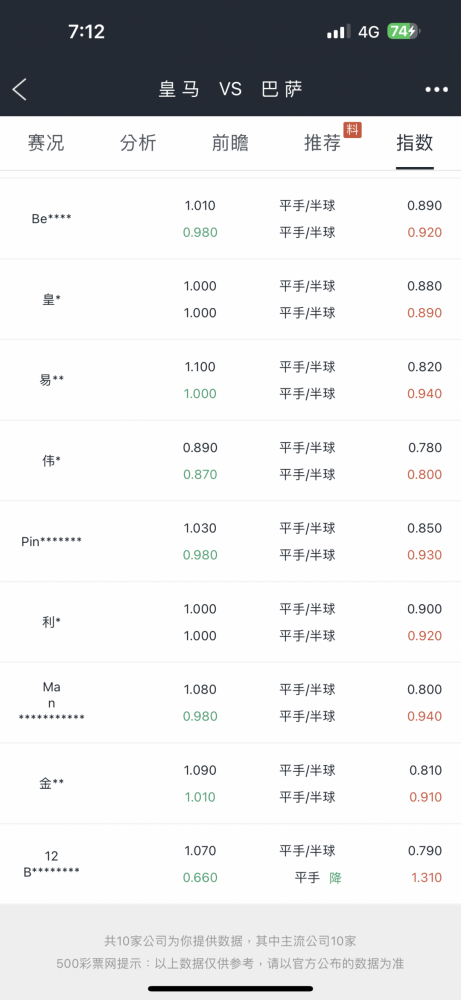
Task: Tap the cellular signal bars icon
Action: [x=339, y=31]
